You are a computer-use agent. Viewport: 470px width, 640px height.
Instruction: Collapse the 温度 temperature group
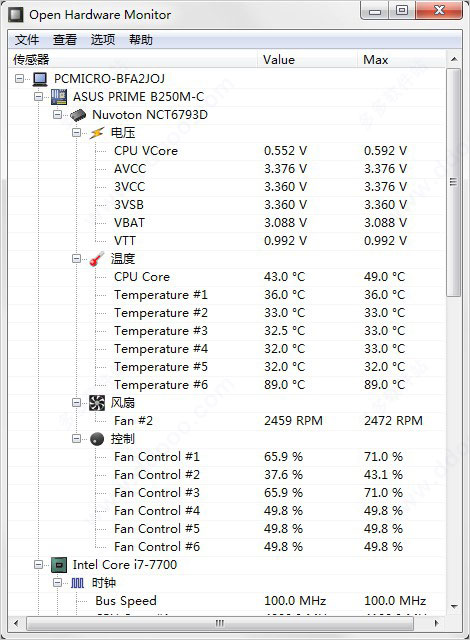76,258
